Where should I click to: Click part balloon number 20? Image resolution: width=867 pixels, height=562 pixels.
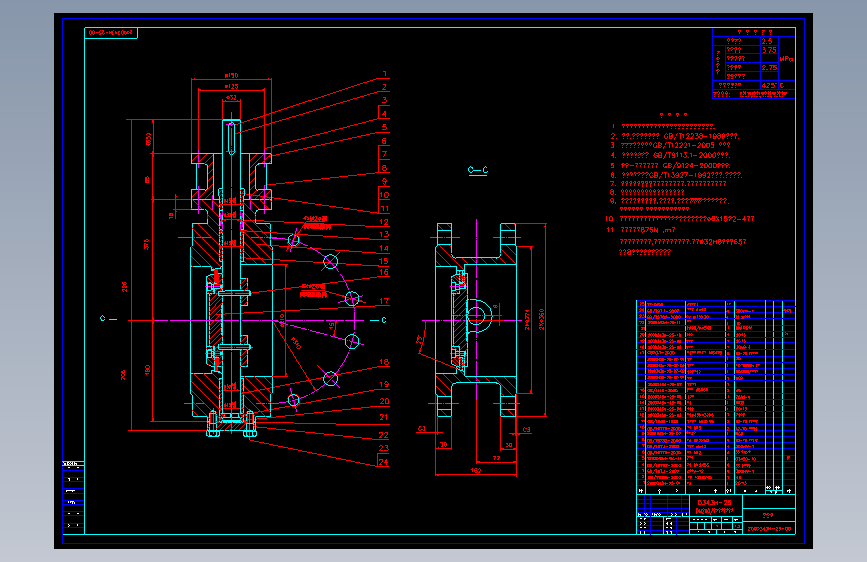[x=384, y=401]
